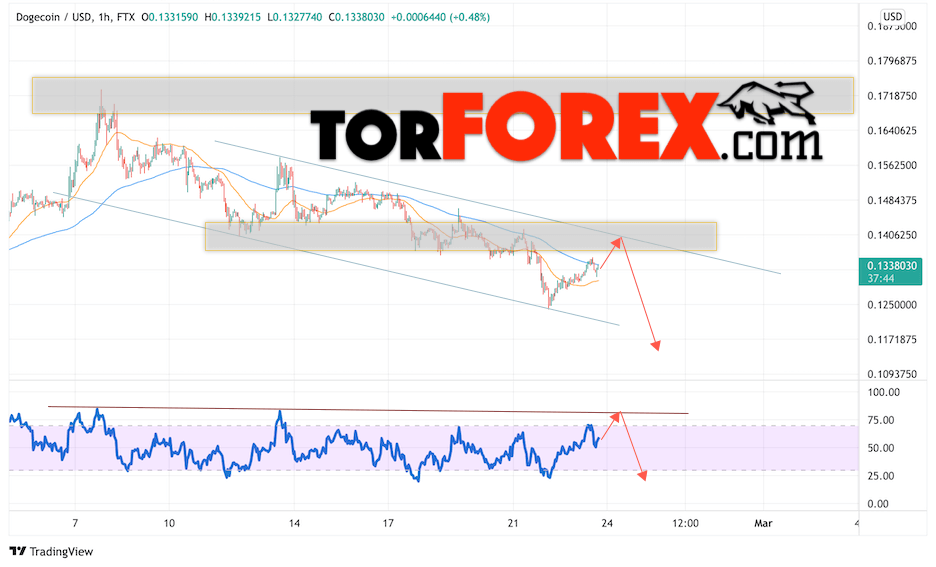Click the Mar label on time axis

coord(763,523)
